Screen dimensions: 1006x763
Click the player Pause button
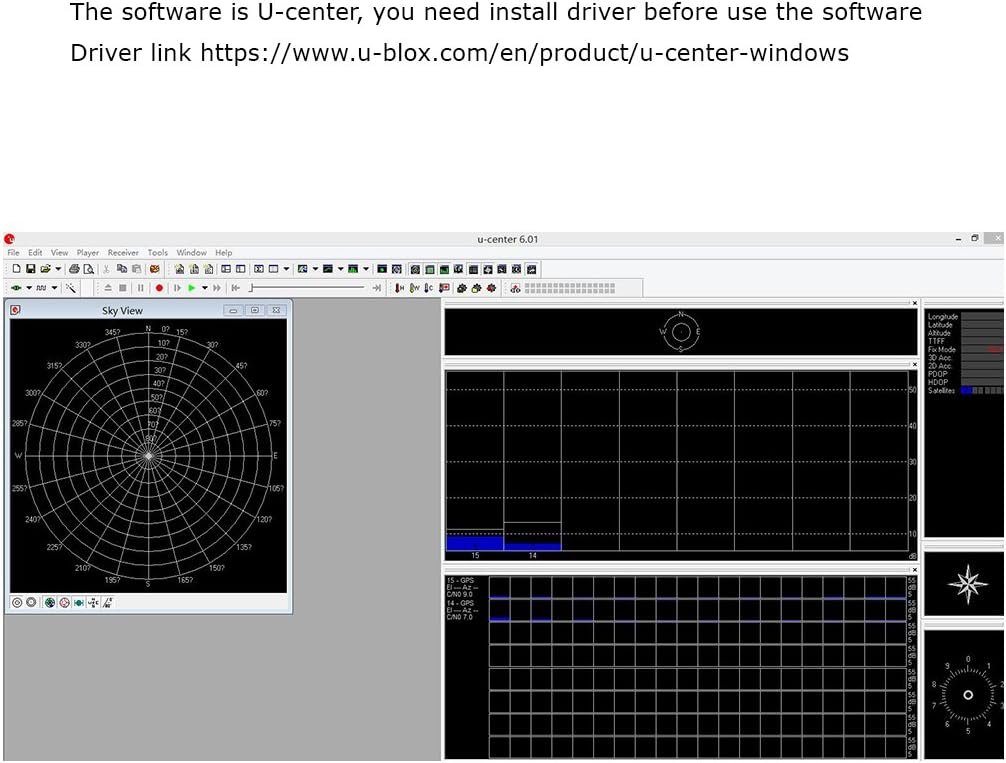[141, 288]
